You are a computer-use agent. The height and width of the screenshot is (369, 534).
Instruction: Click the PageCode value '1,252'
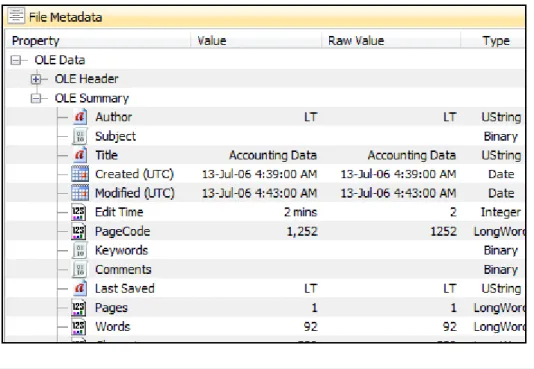pos(302,232)
